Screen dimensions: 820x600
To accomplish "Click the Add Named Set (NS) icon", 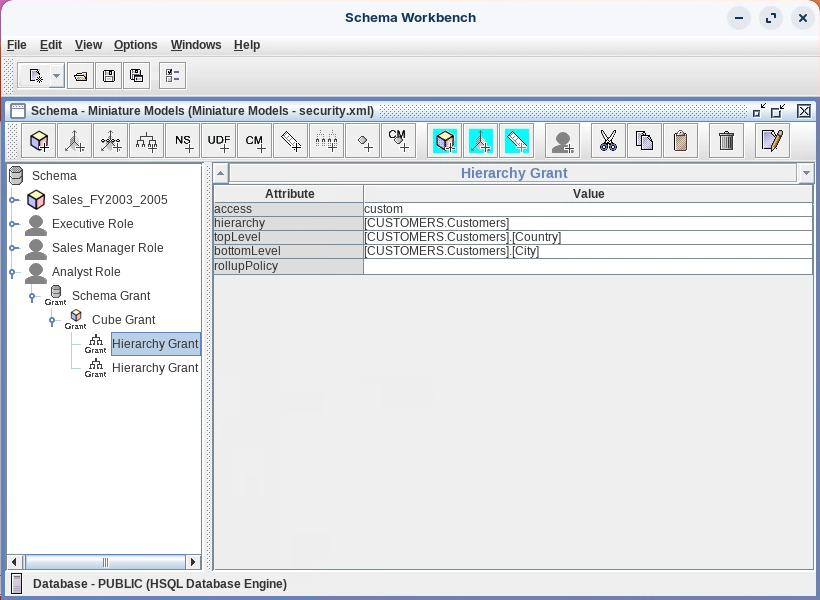I will 183,141.
